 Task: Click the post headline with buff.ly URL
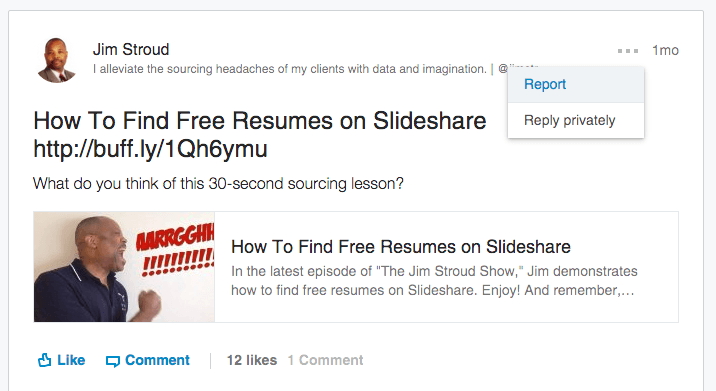pyautogui.click(x=260, y=135)
